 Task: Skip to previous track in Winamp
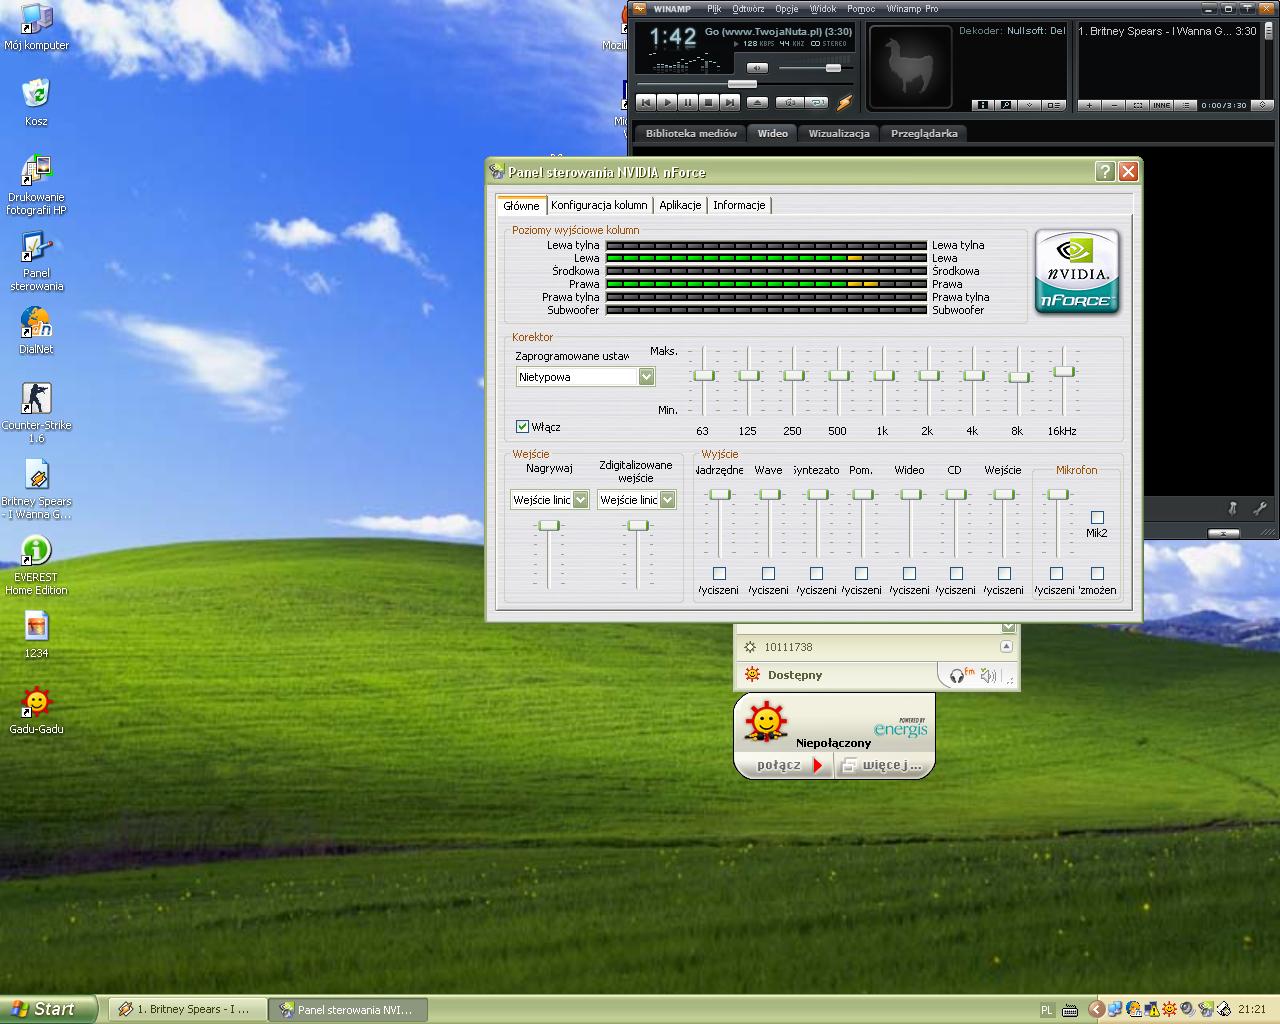tap(646, 102)
